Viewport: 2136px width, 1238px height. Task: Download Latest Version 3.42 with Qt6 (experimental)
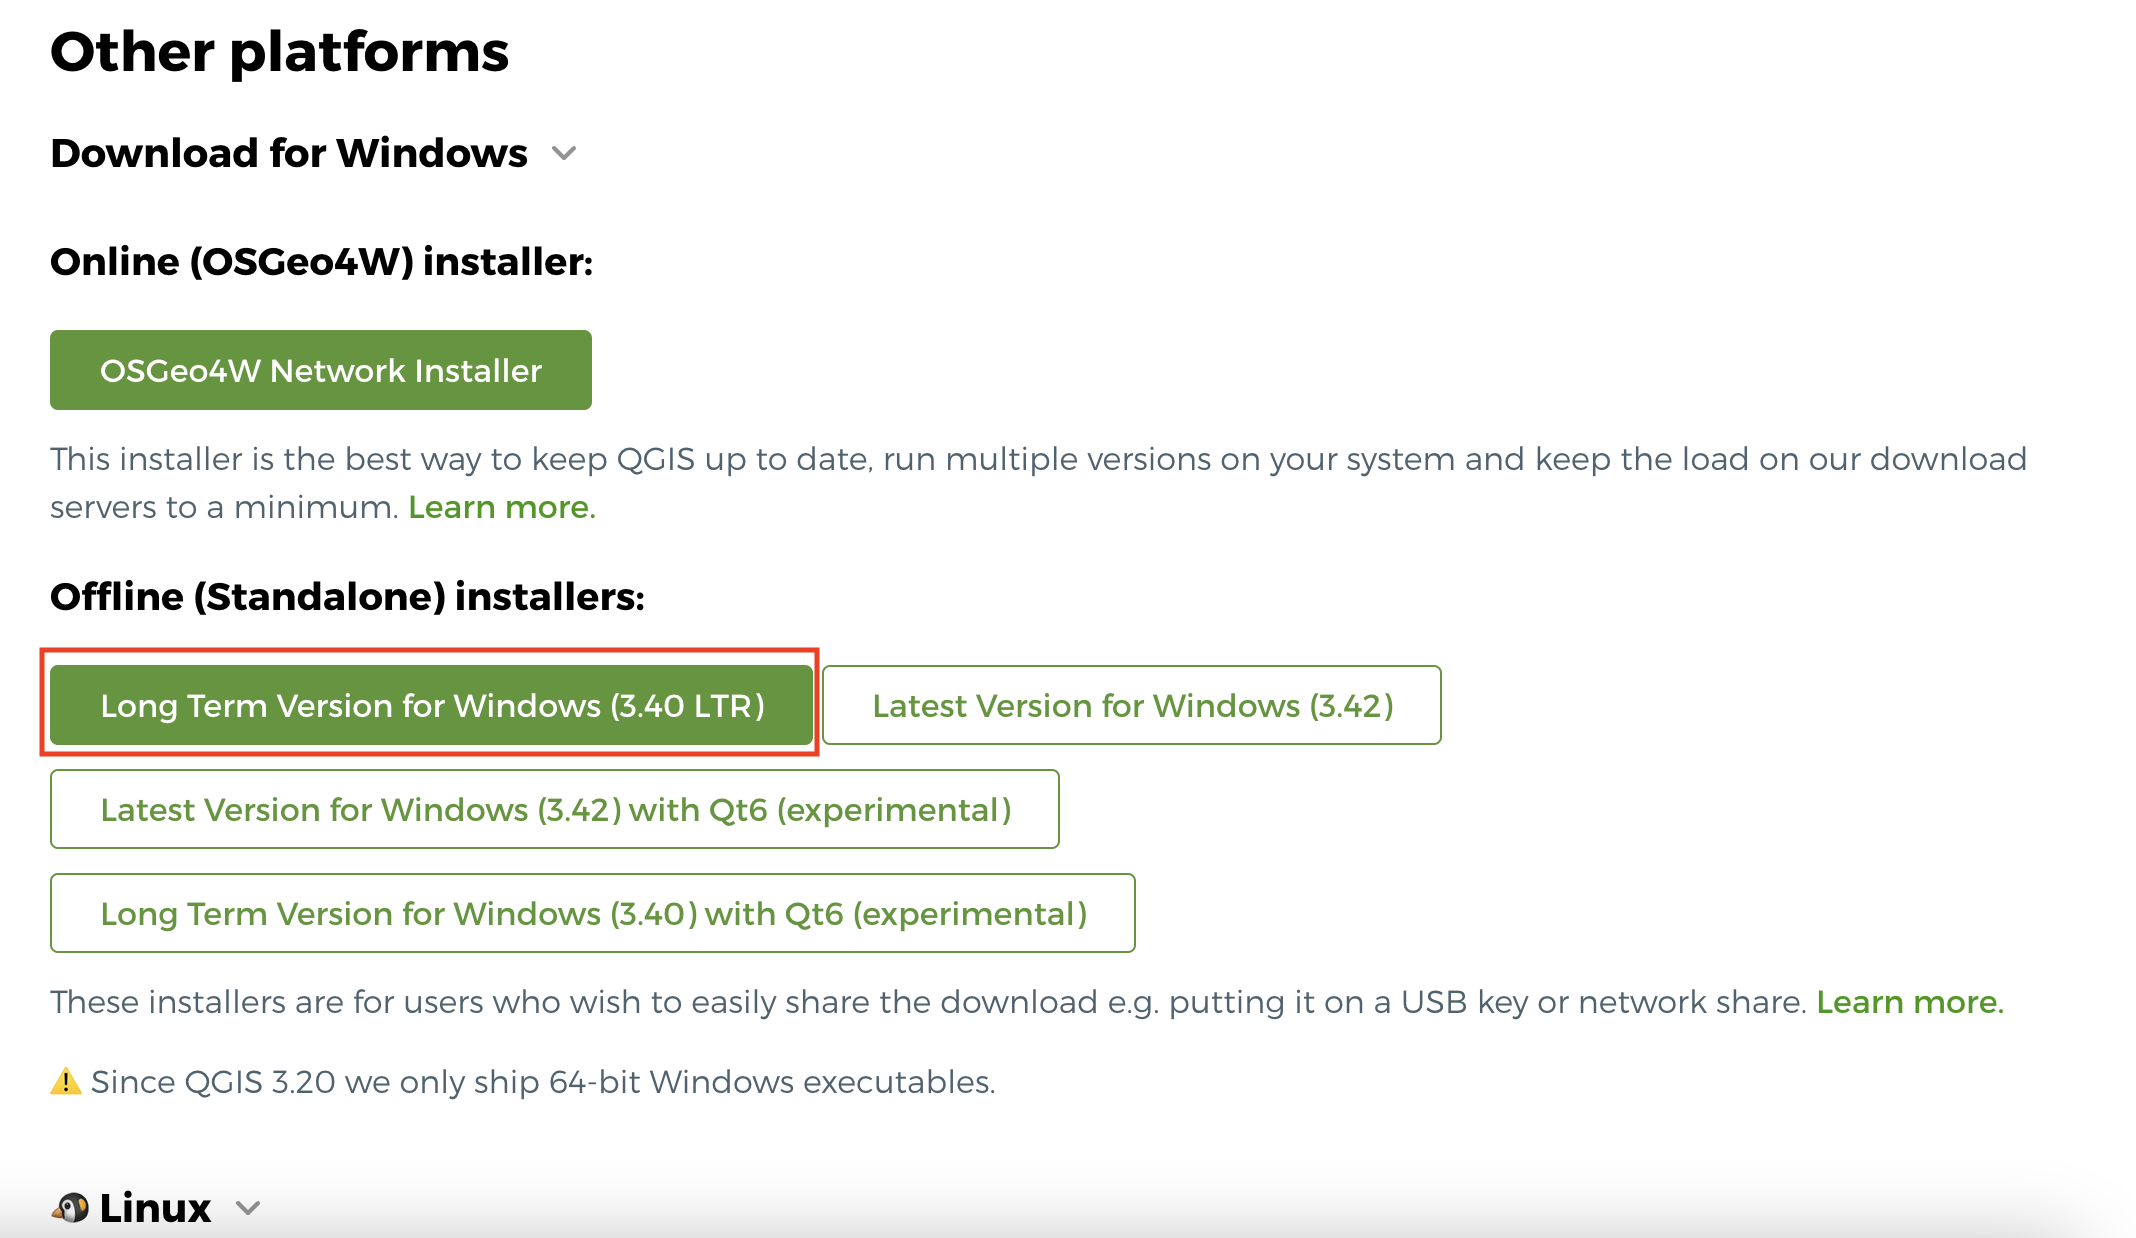[x=555, y=810]
